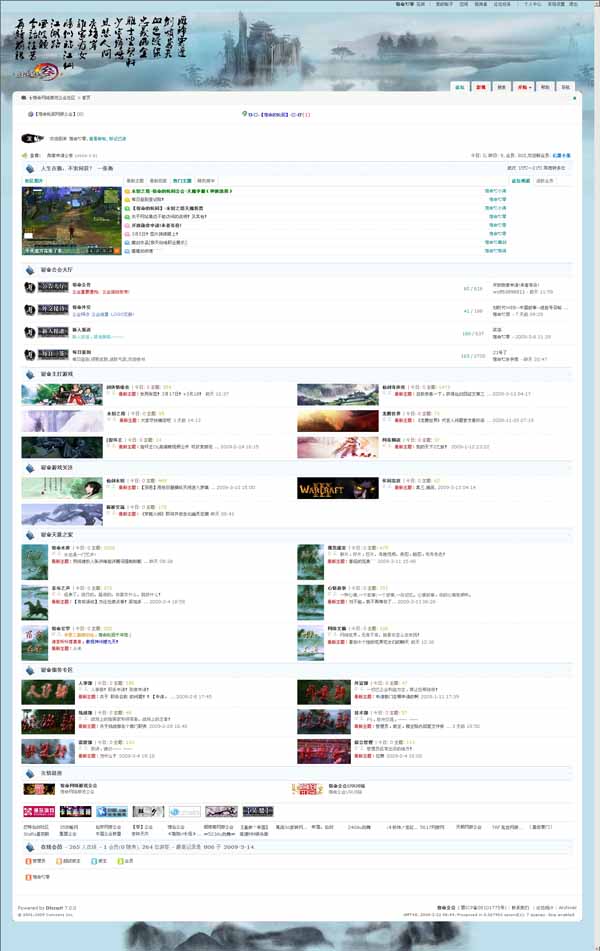Click the home icon in the breadcrumb bar
The width and height of the screenshot is (600, 951).
coord(24,97)
